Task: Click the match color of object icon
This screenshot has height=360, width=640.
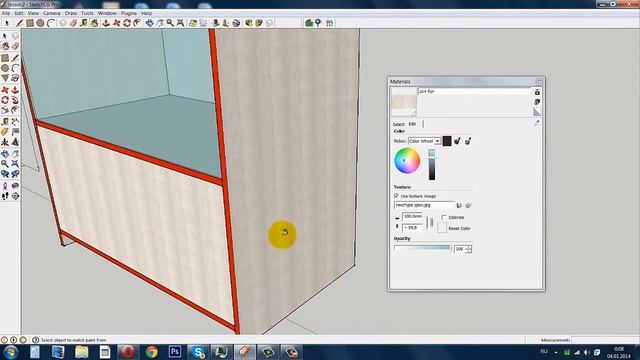Action: 457,141
